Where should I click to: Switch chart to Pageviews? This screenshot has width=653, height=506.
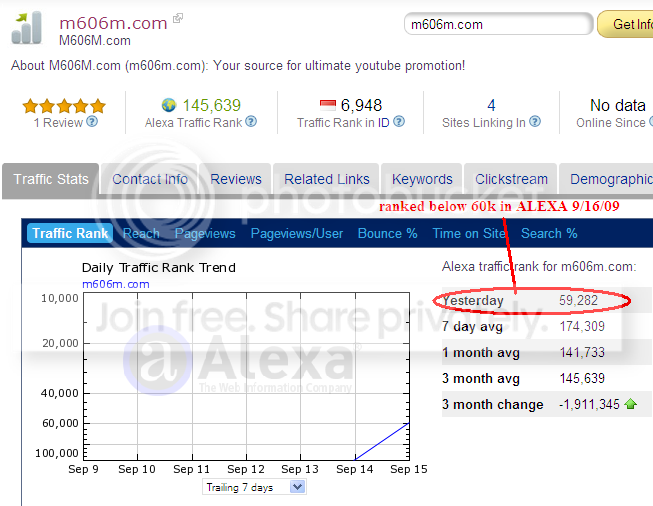pyautogui.click(x=205, y=233)
